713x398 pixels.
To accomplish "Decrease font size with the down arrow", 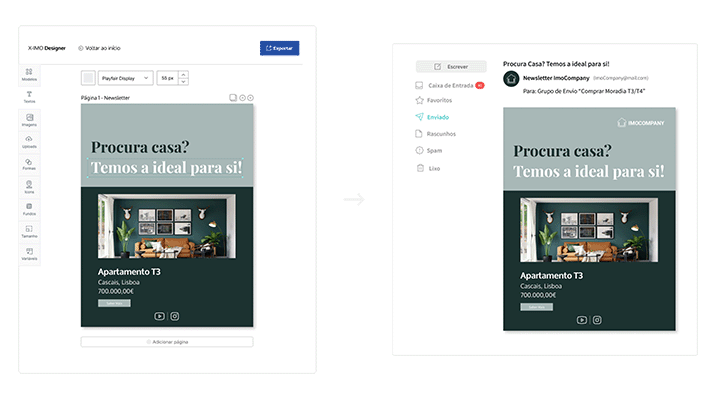I will click(x=183, y=82).
